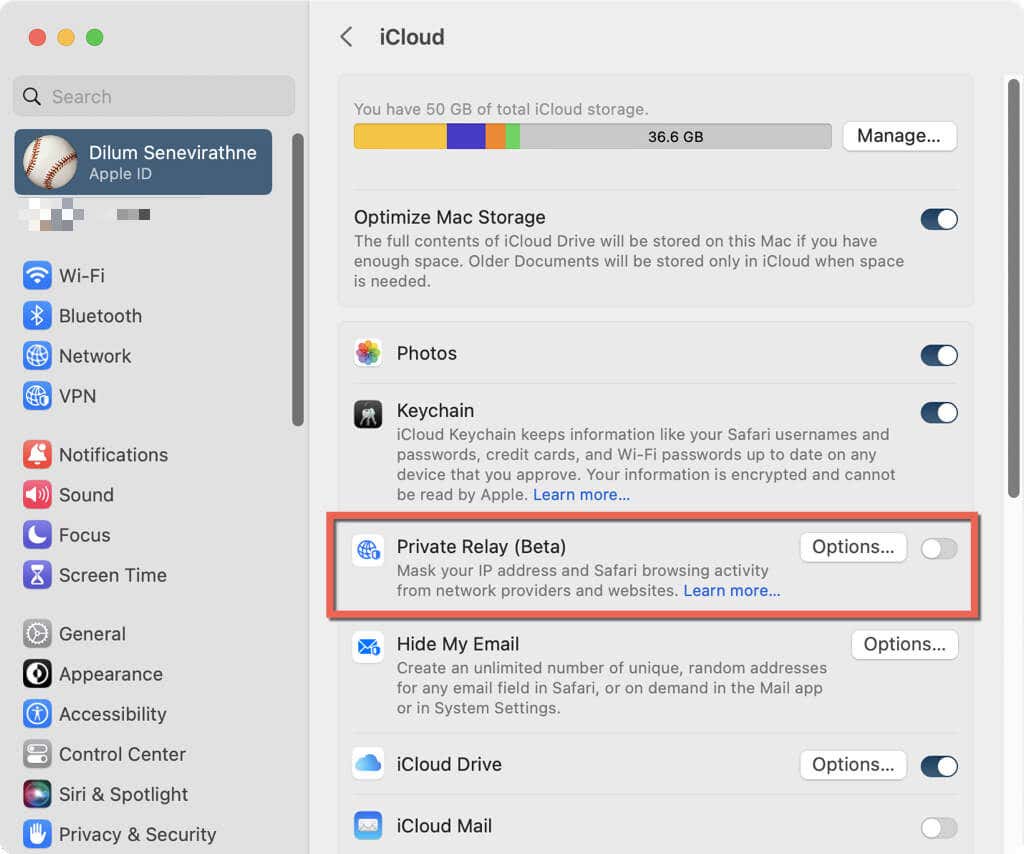Open Options for Private Relay
Image resolution: width=1024 pixels, height=854 pixels.
[853, 547]
